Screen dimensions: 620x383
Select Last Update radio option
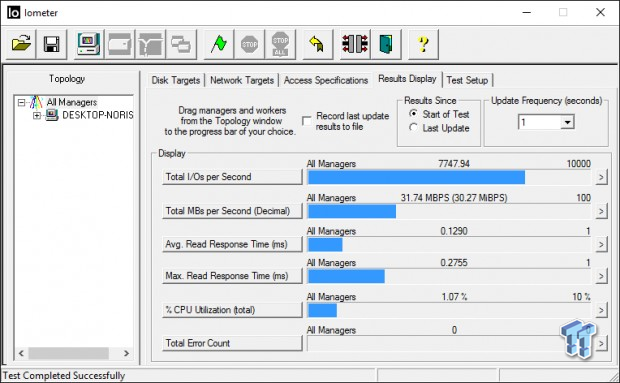(x=414, y=128)
